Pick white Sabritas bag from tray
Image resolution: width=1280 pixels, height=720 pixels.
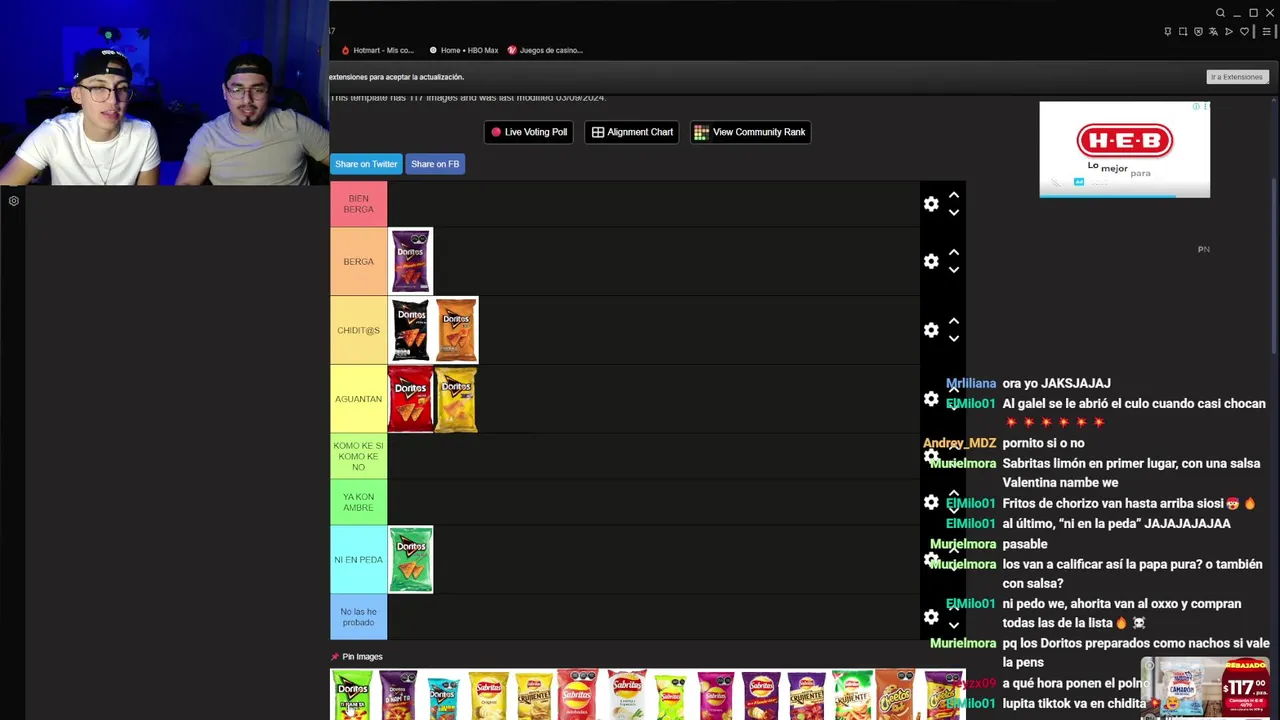tap(625, 695)
